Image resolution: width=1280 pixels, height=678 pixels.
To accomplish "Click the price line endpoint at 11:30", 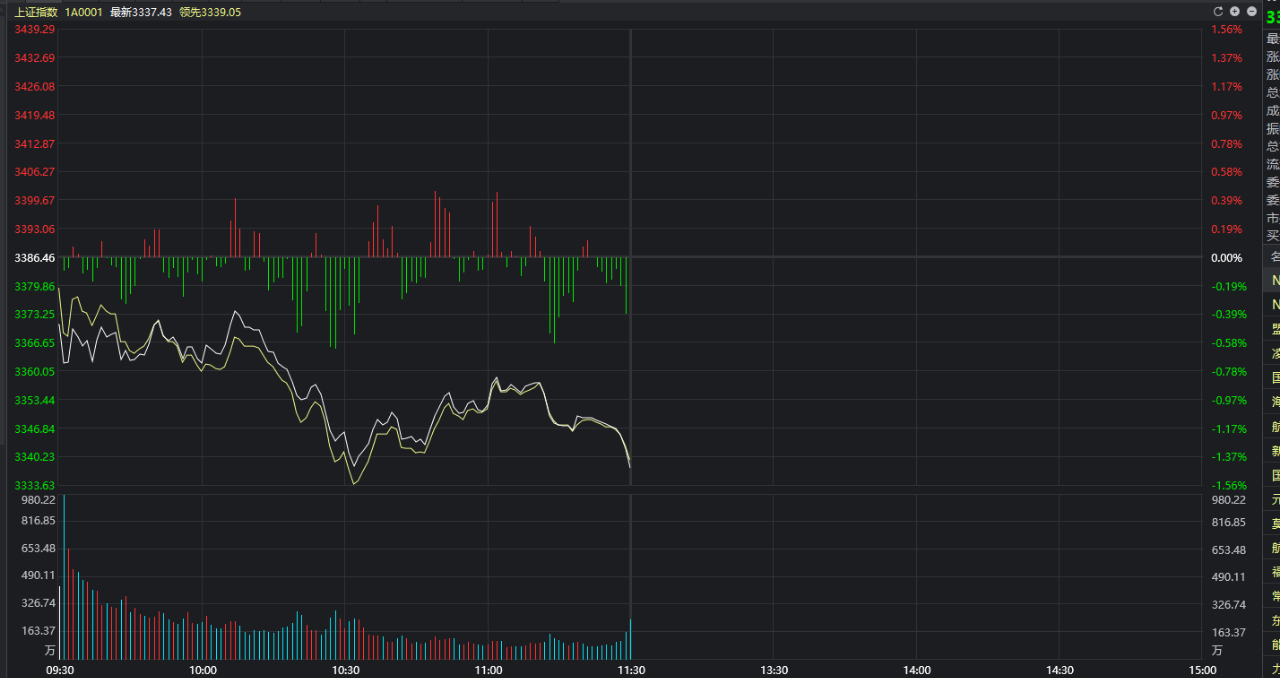I will (629, 466).
